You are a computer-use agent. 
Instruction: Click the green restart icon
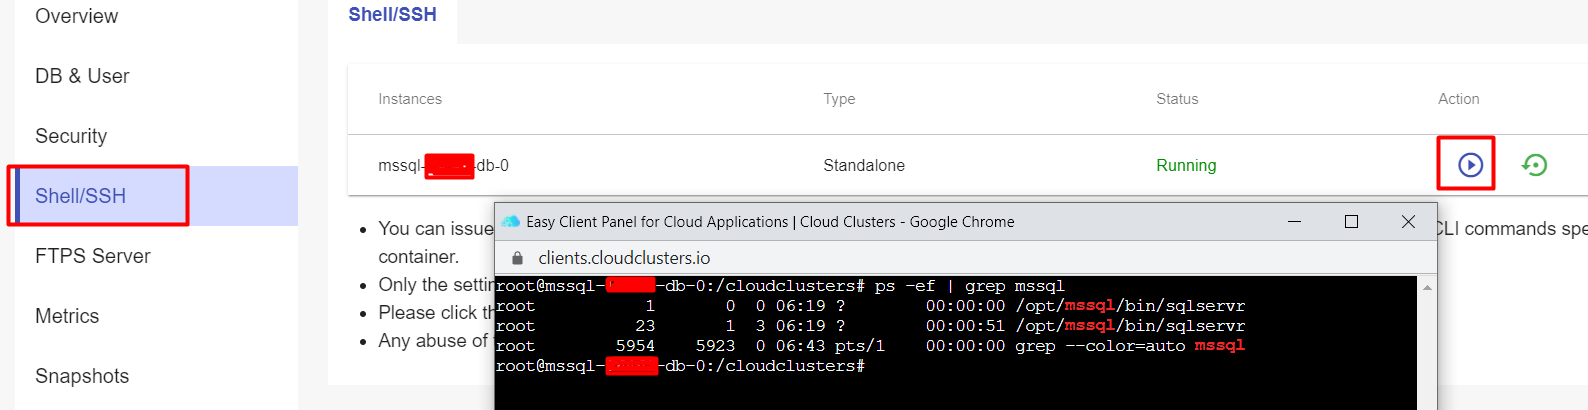[x=1534, y=164]
